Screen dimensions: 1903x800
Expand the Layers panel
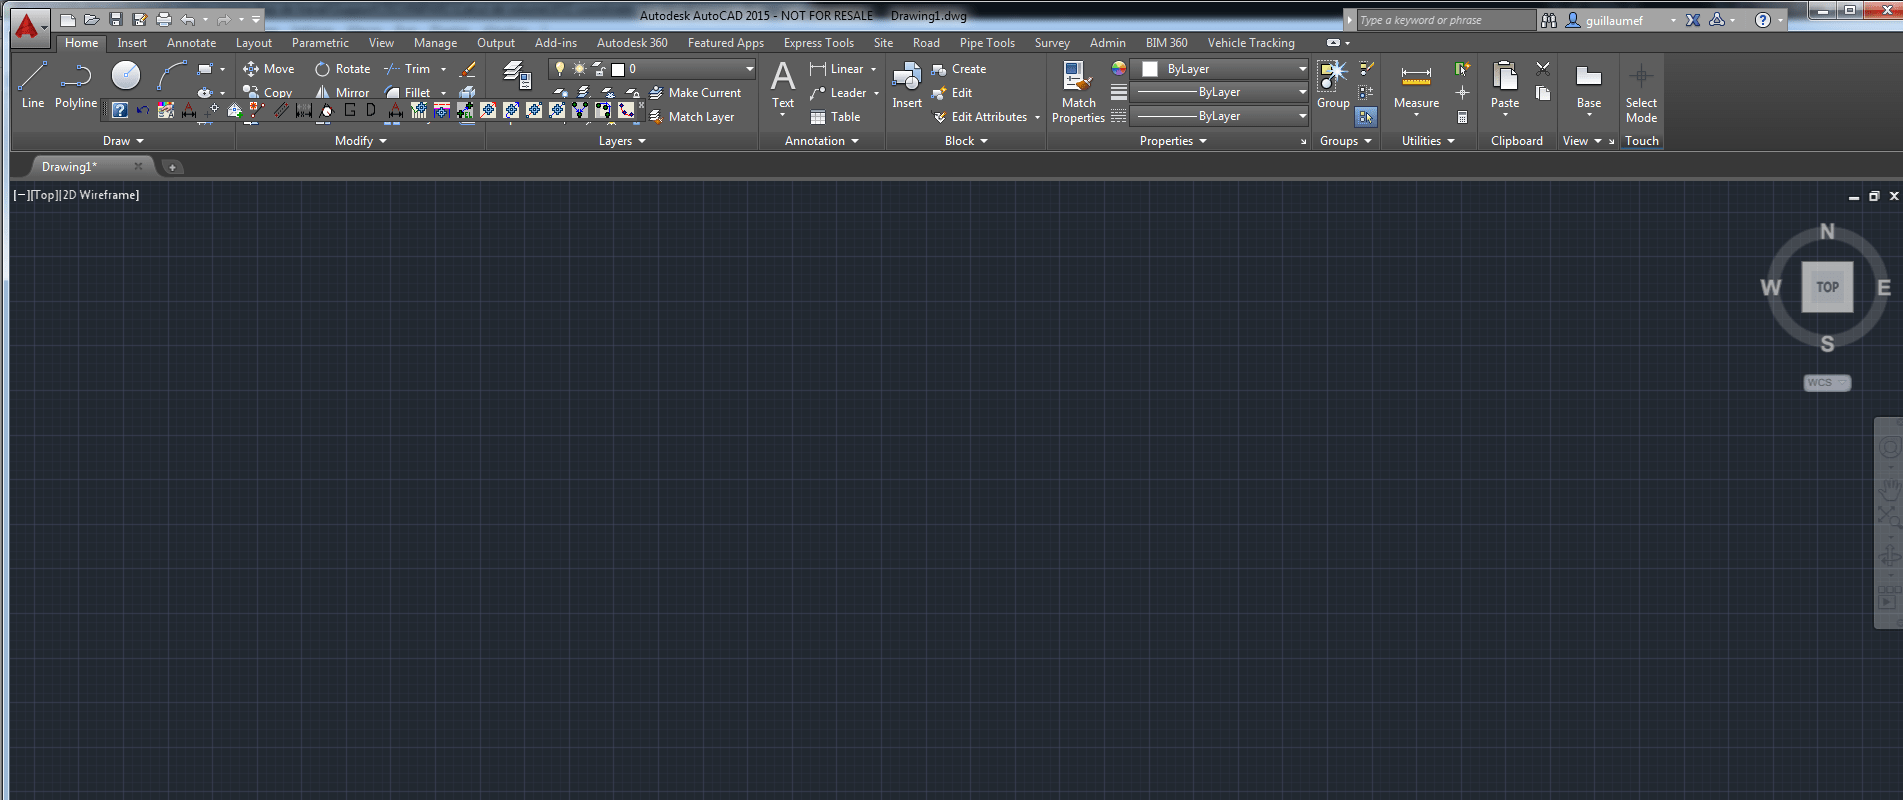point(622,141)
